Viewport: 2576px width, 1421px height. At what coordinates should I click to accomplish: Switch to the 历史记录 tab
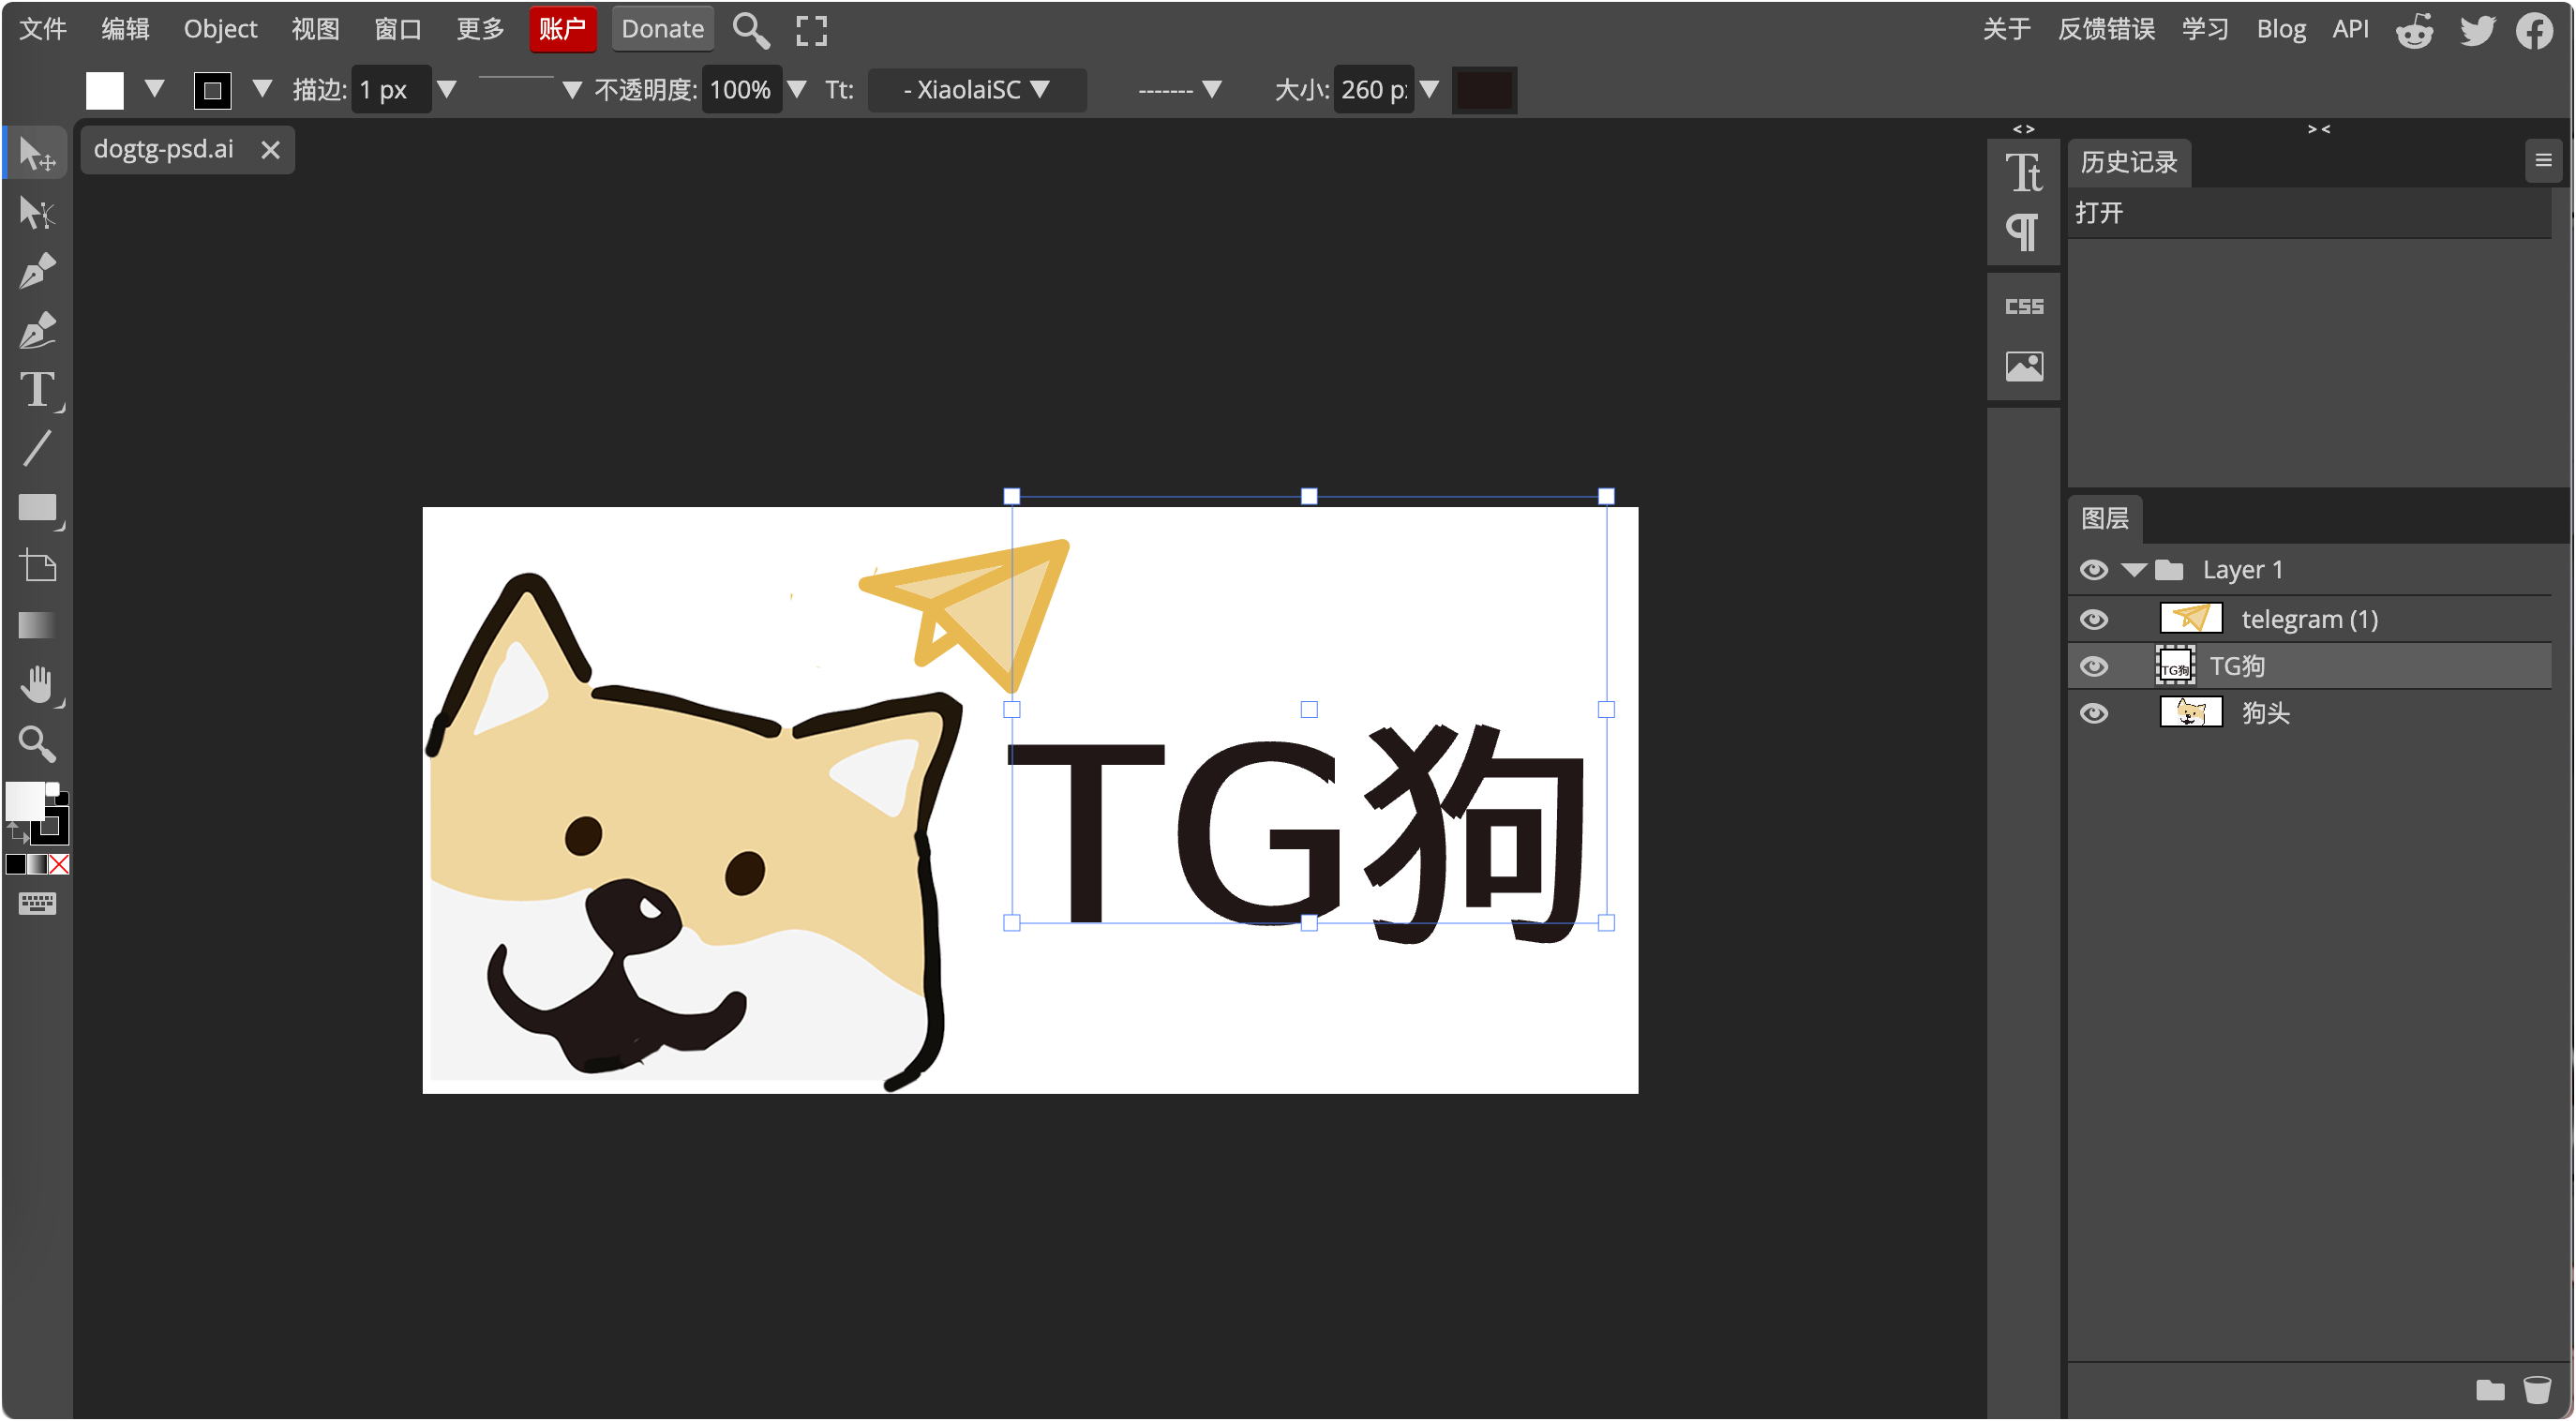pyautogui.click(x=2128, y=162)
